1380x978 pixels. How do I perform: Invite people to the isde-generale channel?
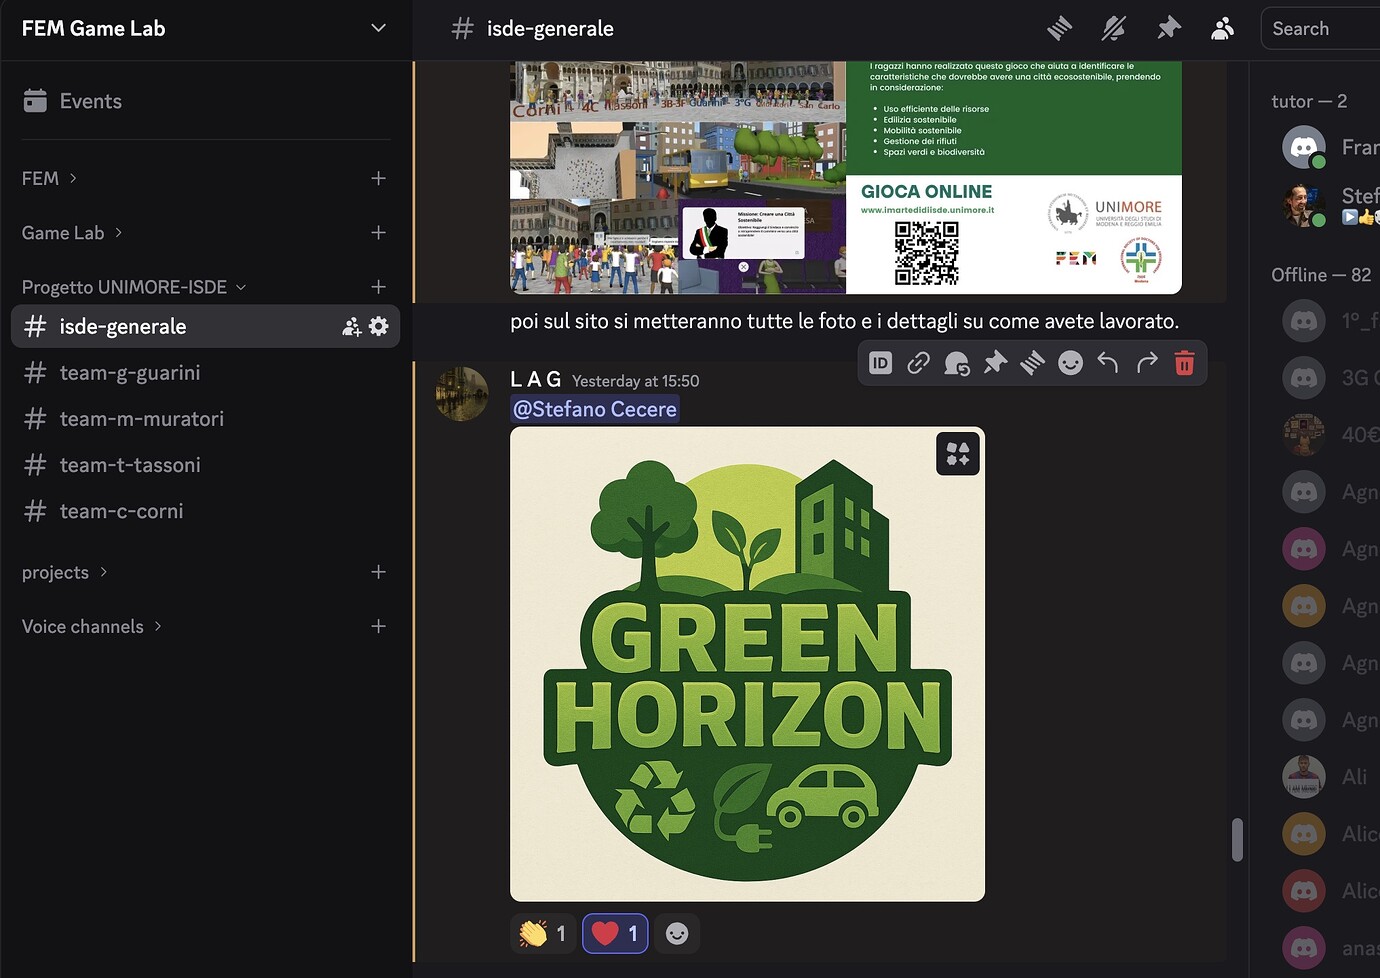351,327
